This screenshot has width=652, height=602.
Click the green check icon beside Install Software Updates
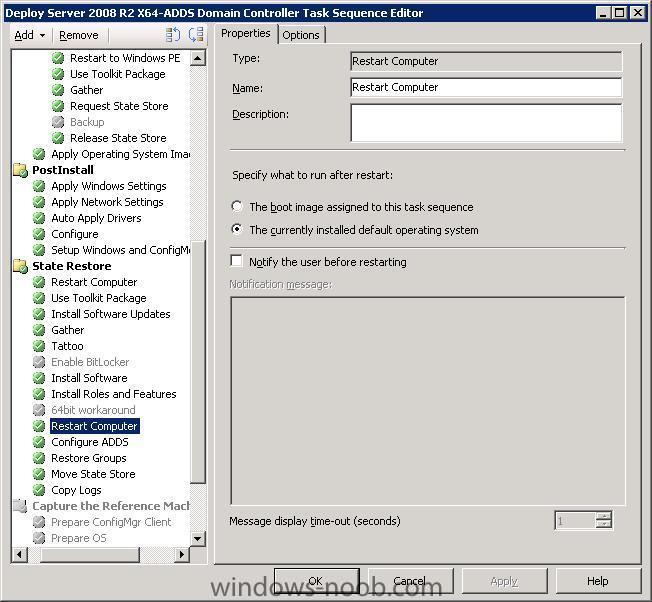coord(39,314)
